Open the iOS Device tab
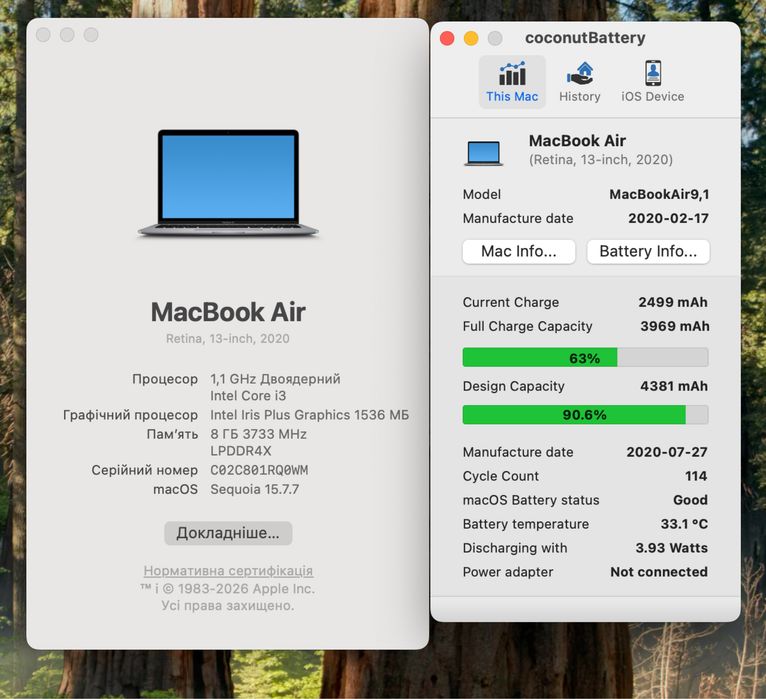Viewport: 766px width, 699px height. coord(653,82)
